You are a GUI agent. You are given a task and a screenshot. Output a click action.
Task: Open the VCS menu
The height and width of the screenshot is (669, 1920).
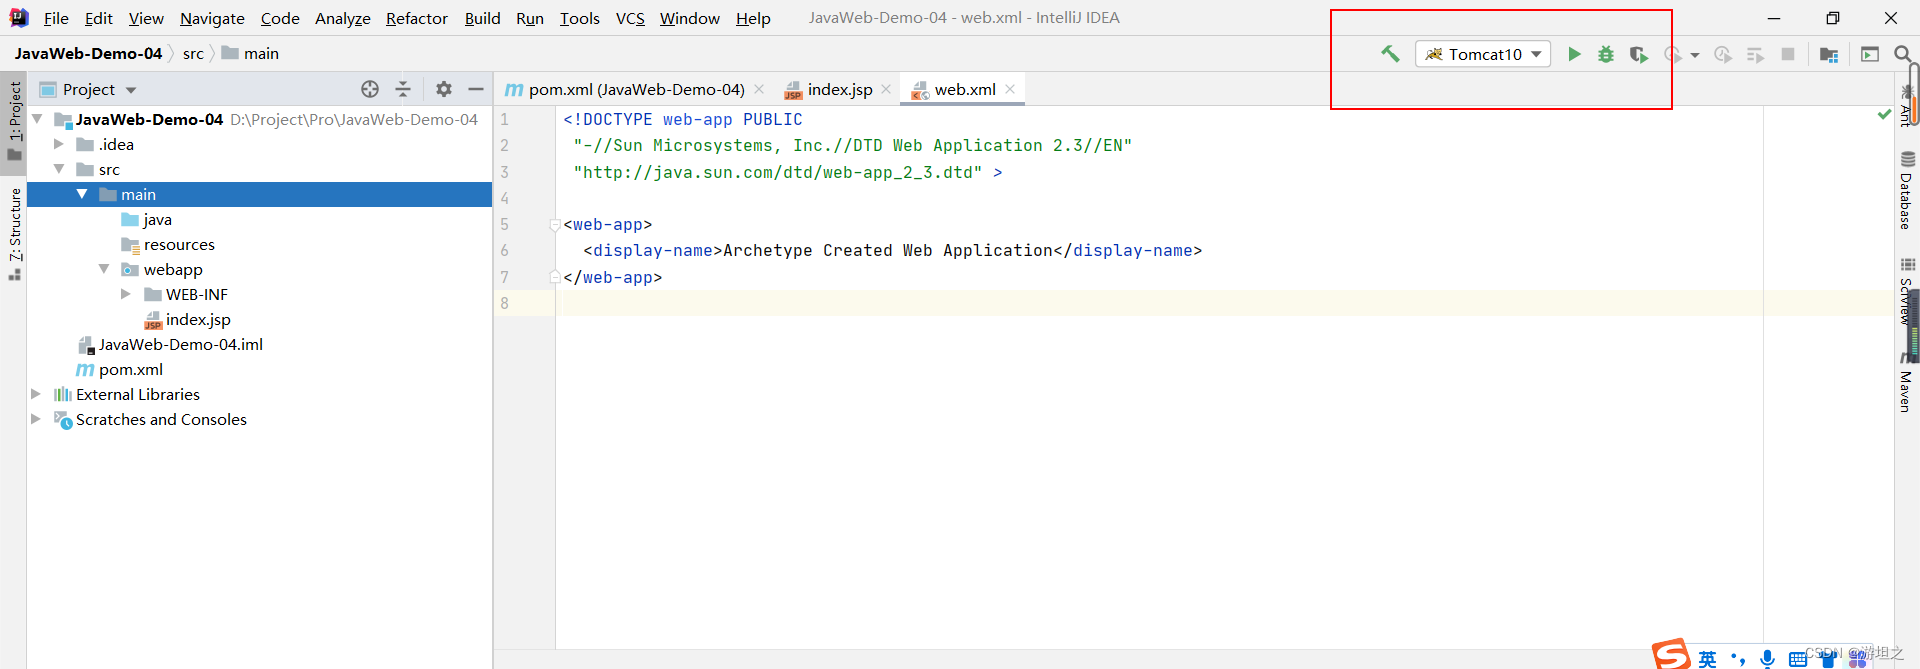(630, 18)
